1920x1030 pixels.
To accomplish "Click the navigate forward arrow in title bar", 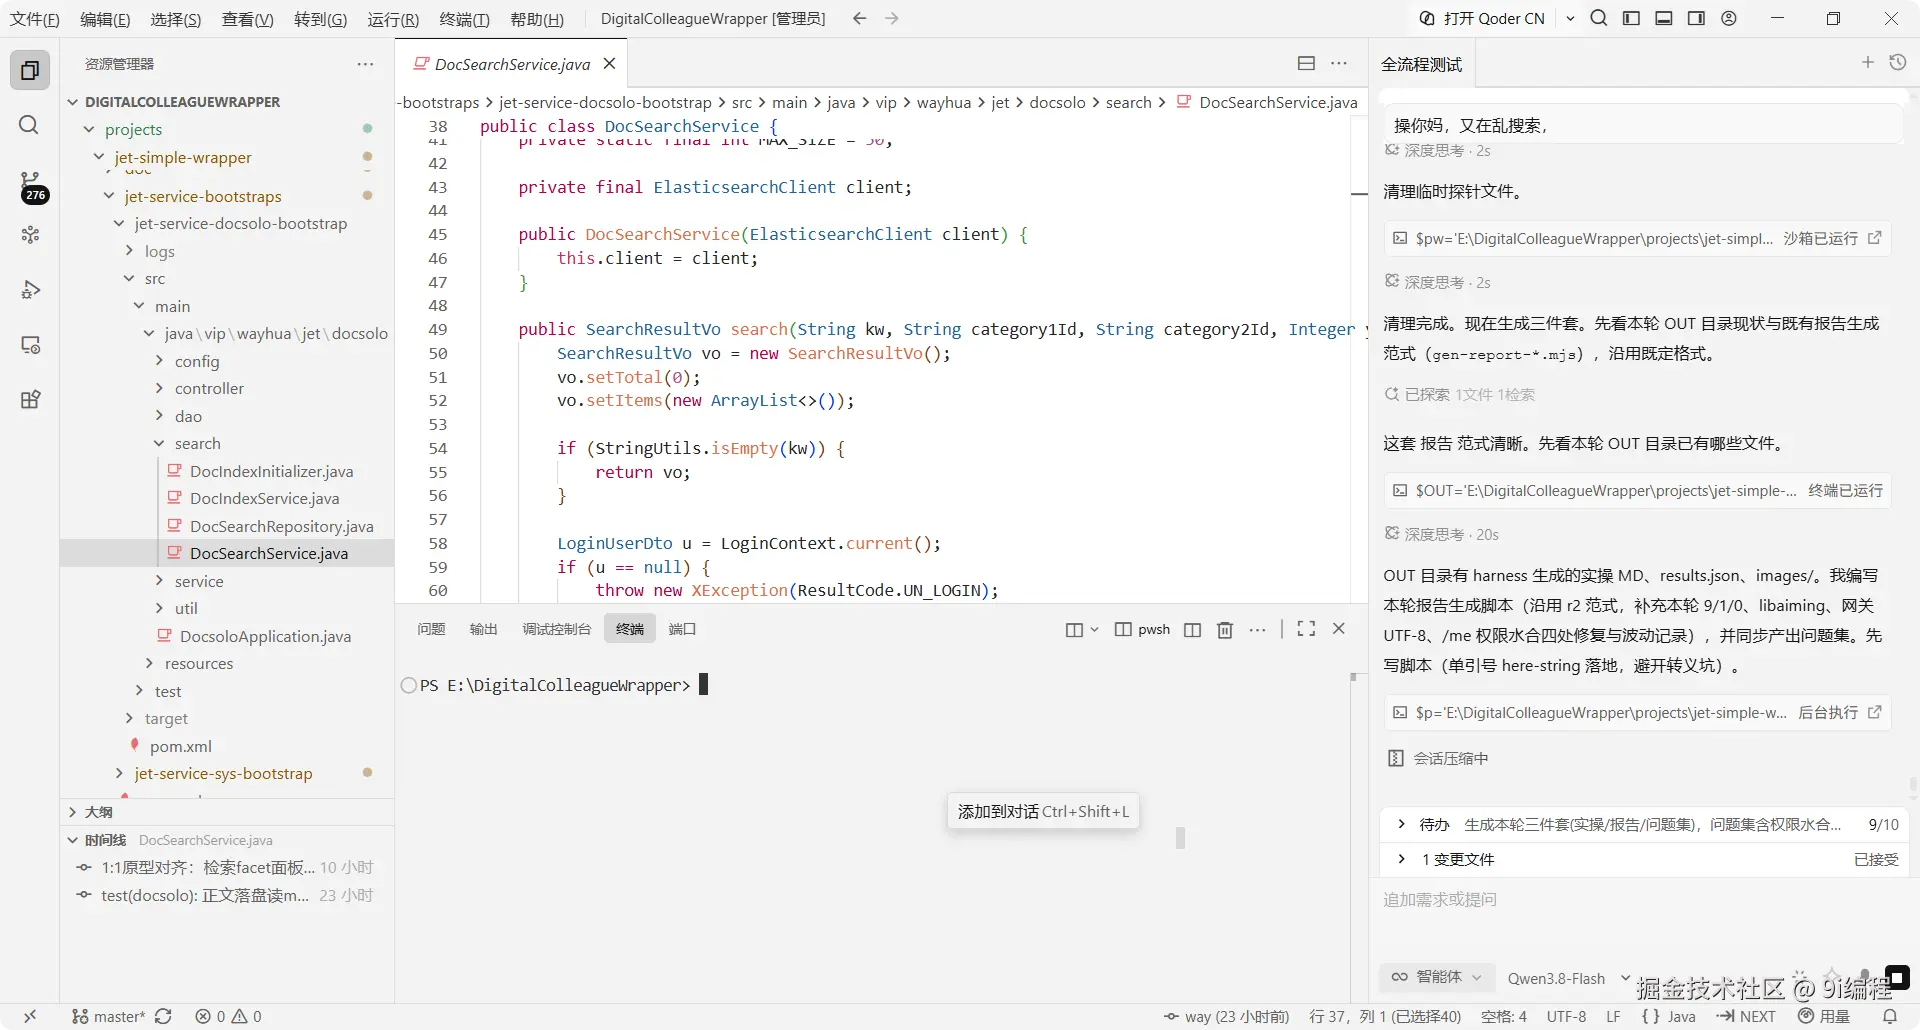I will (892, 18).
